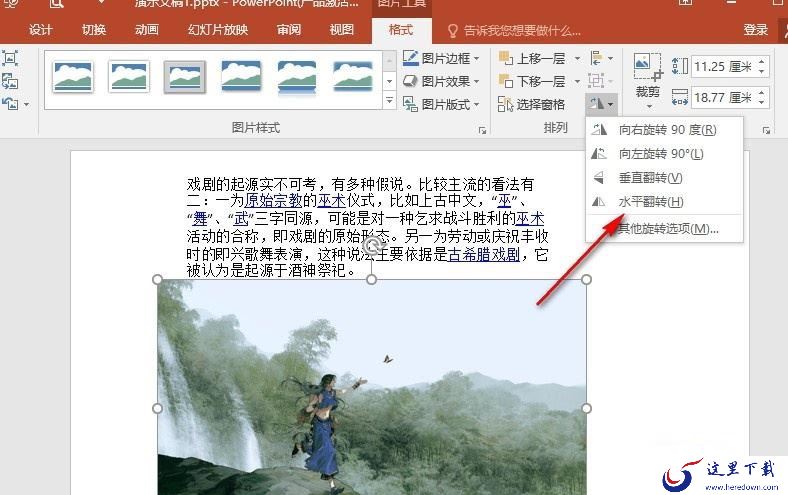
Task: Click the picture rotation handle
Action: point(372,246)
